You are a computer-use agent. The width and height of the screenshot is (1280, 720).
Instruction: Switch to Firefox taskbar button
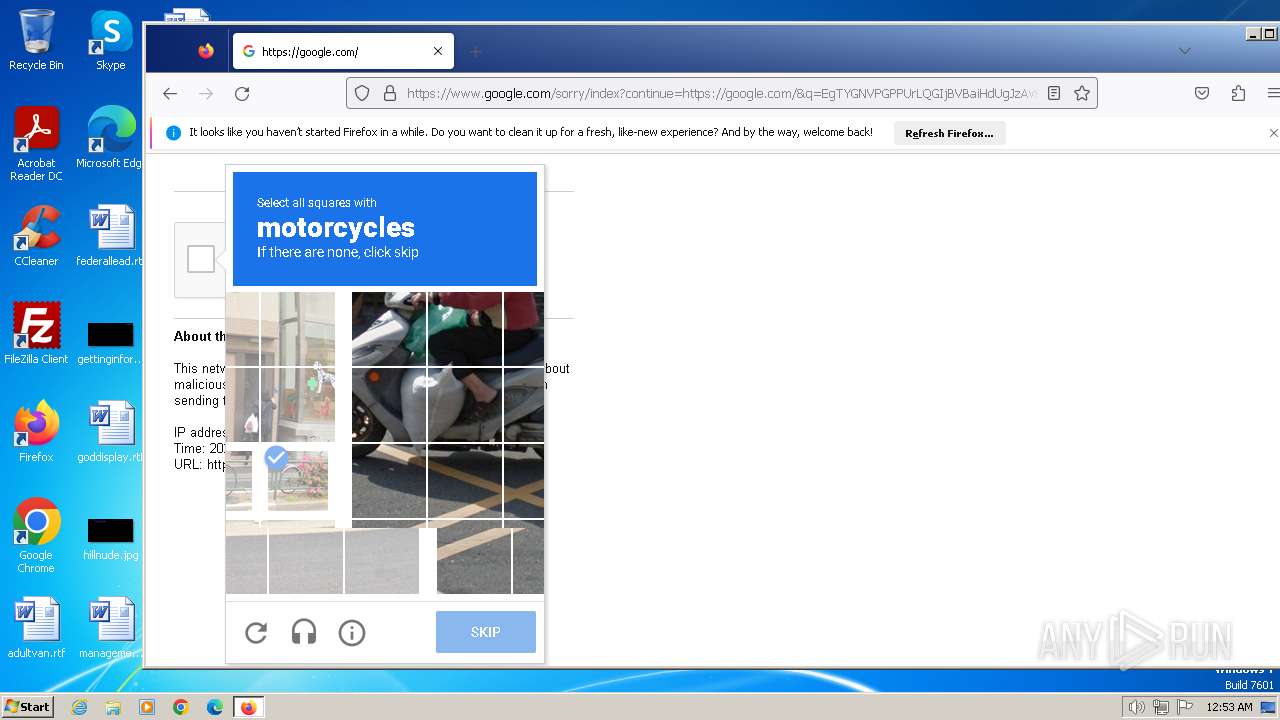(248, 707)
